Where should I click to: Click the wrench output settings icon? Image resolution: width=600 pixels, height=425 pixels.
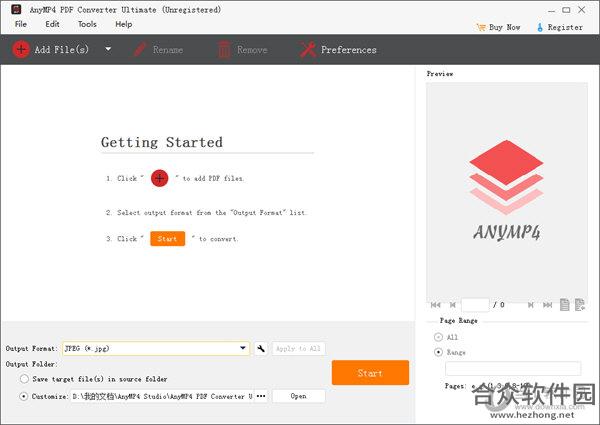tap(261, 348)
